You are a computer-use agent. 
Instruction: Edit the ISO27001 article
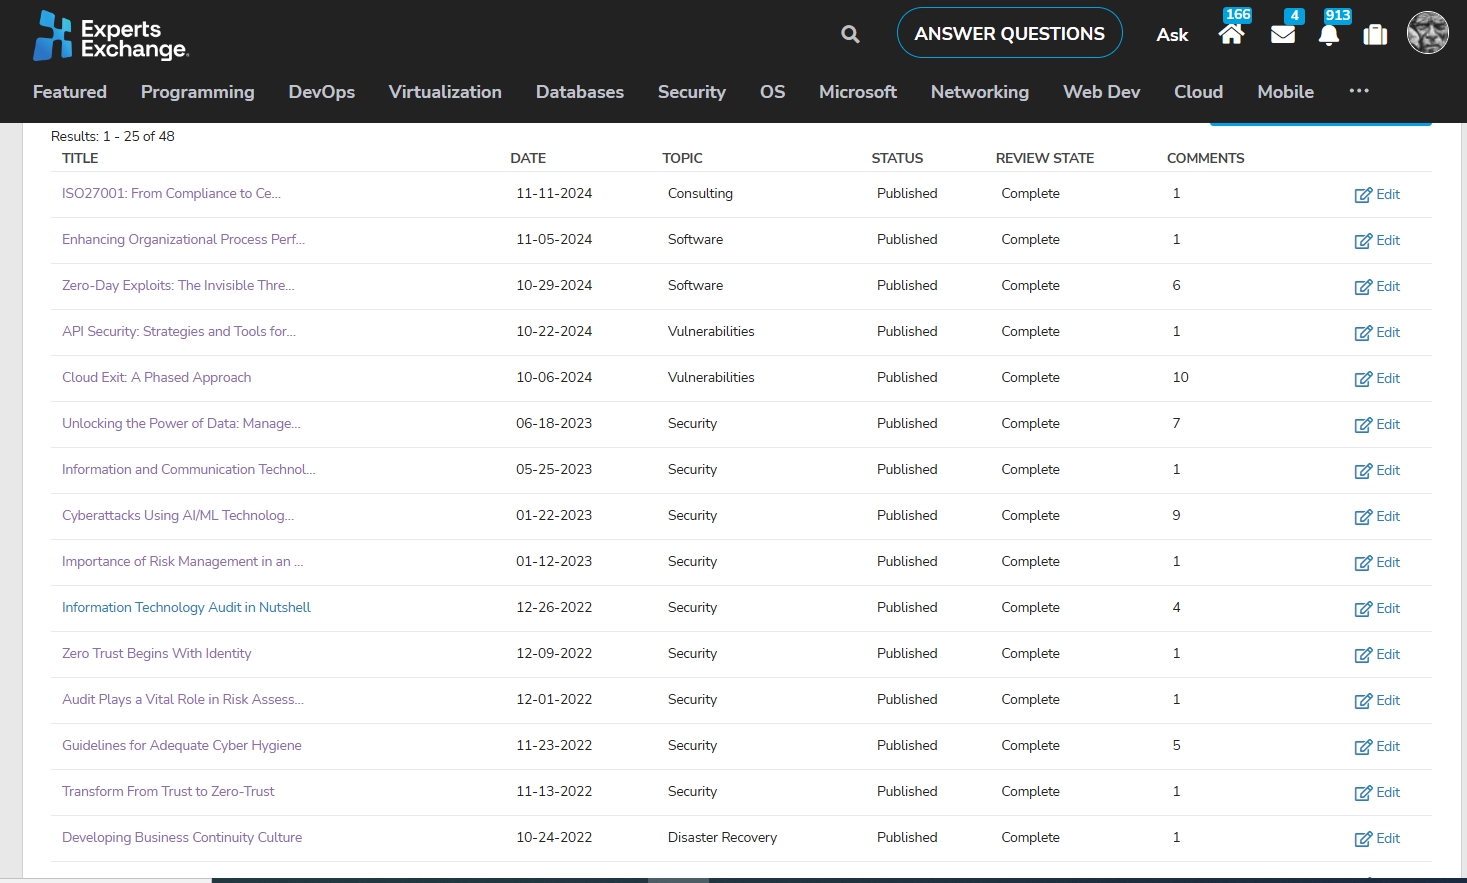pyautogui.click(x=1377, y=195)
